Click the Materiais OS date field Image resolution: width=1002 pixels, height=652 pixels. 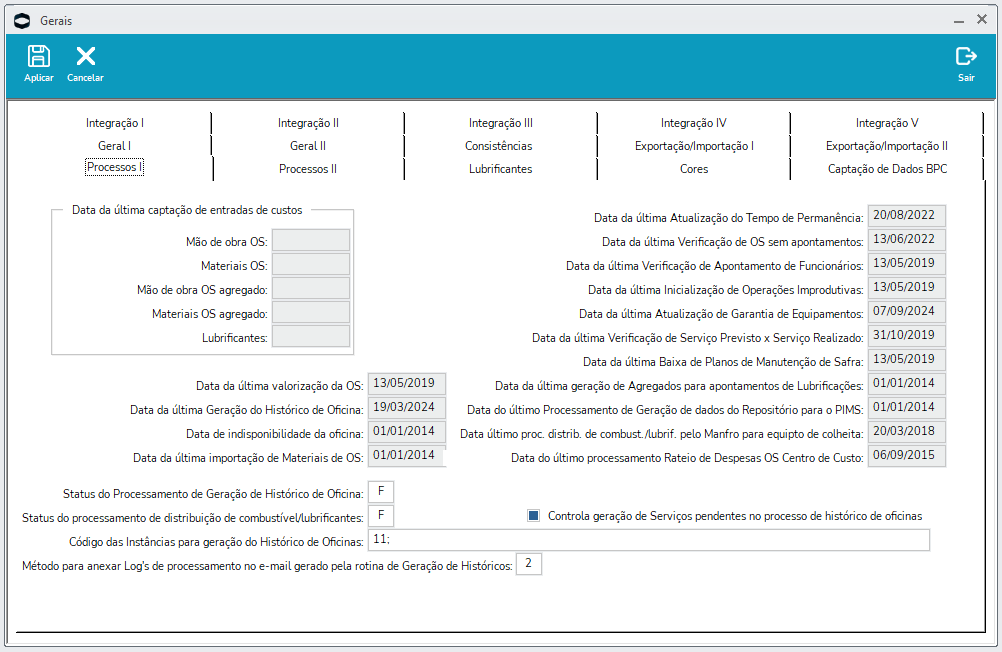pyautogui.click(x=311, y=265)
